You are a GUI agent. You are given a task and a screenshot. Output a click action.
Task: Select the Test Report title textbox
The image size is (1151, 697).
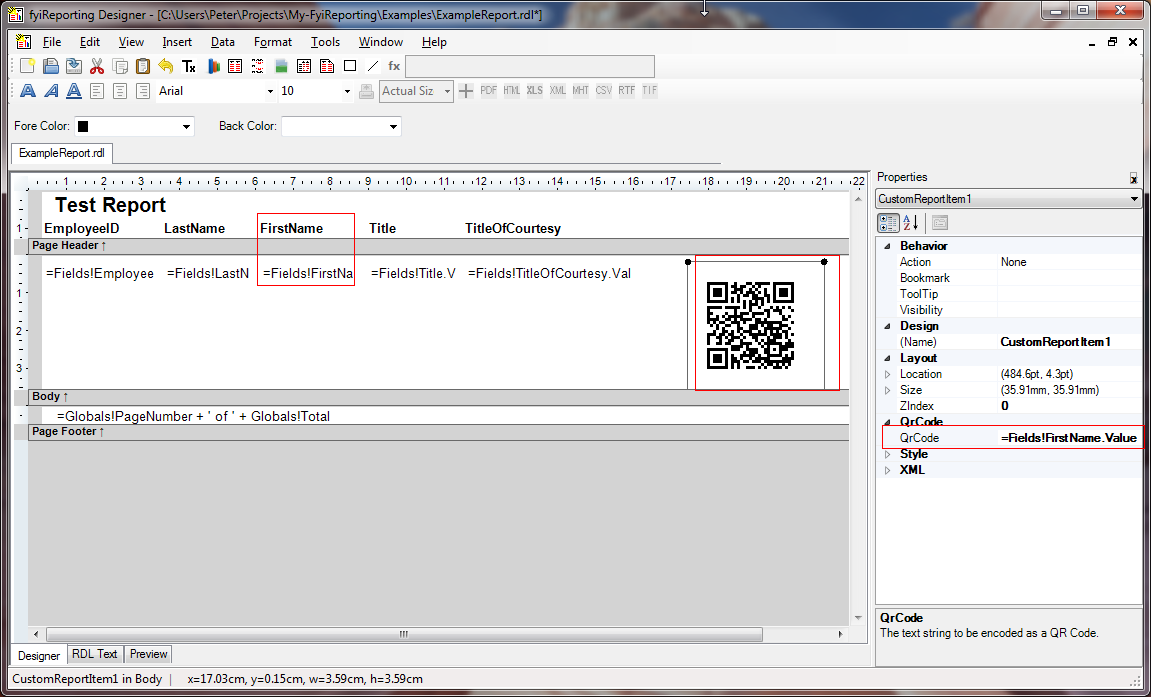click(111, 205)
